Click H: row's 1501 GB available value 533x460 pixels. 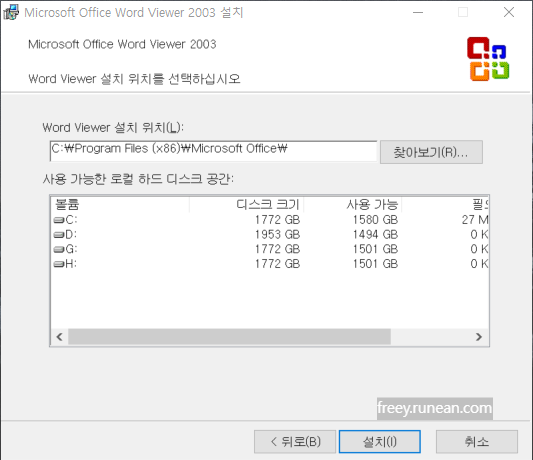(375, 264)
